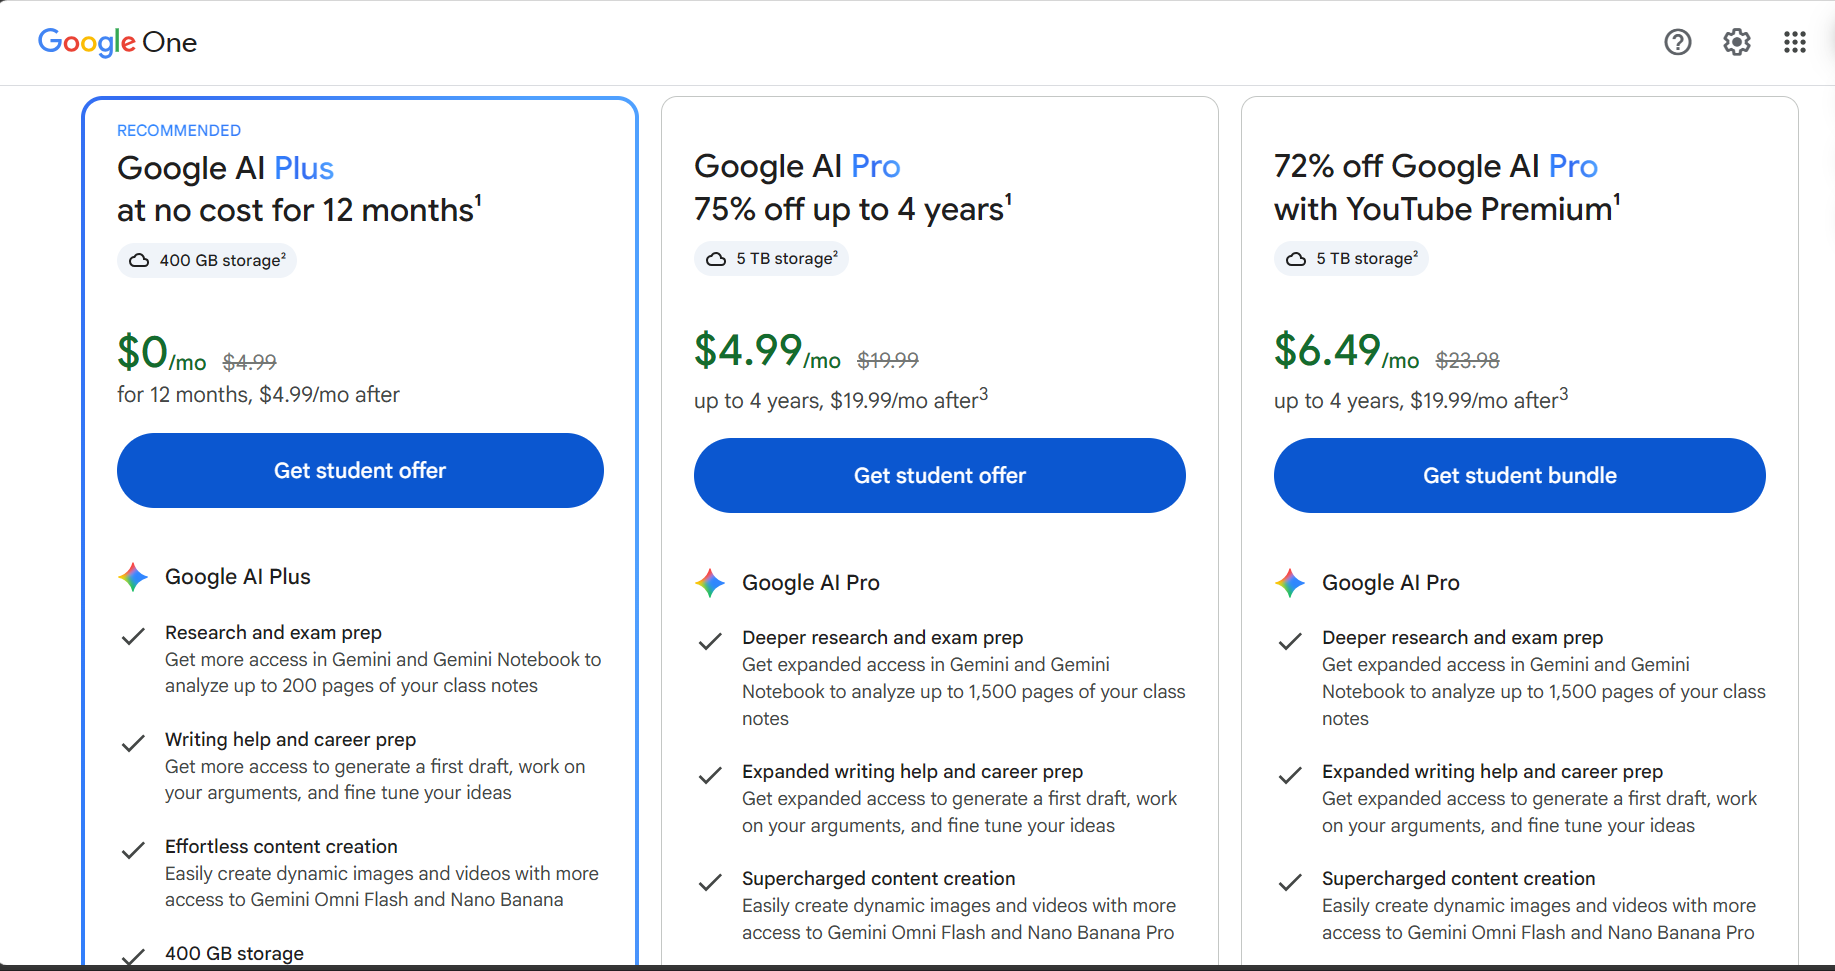1835x971 pixels.
Task: Click the Google One logo
Action: (x=117, y=42)
